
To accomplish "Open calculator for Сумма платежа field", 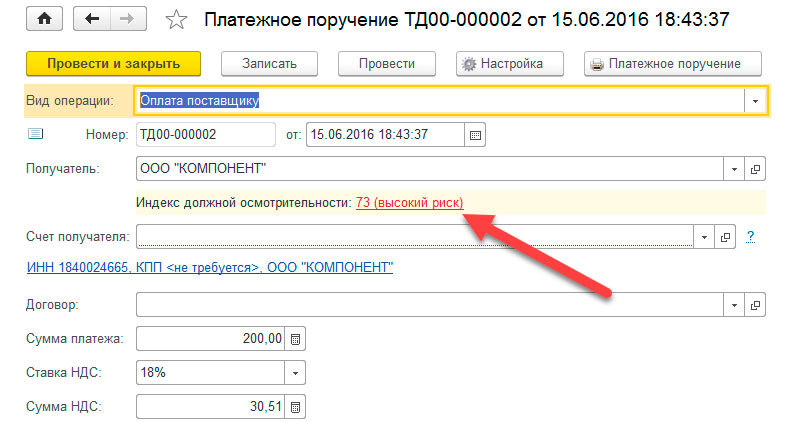I will 295,339.
